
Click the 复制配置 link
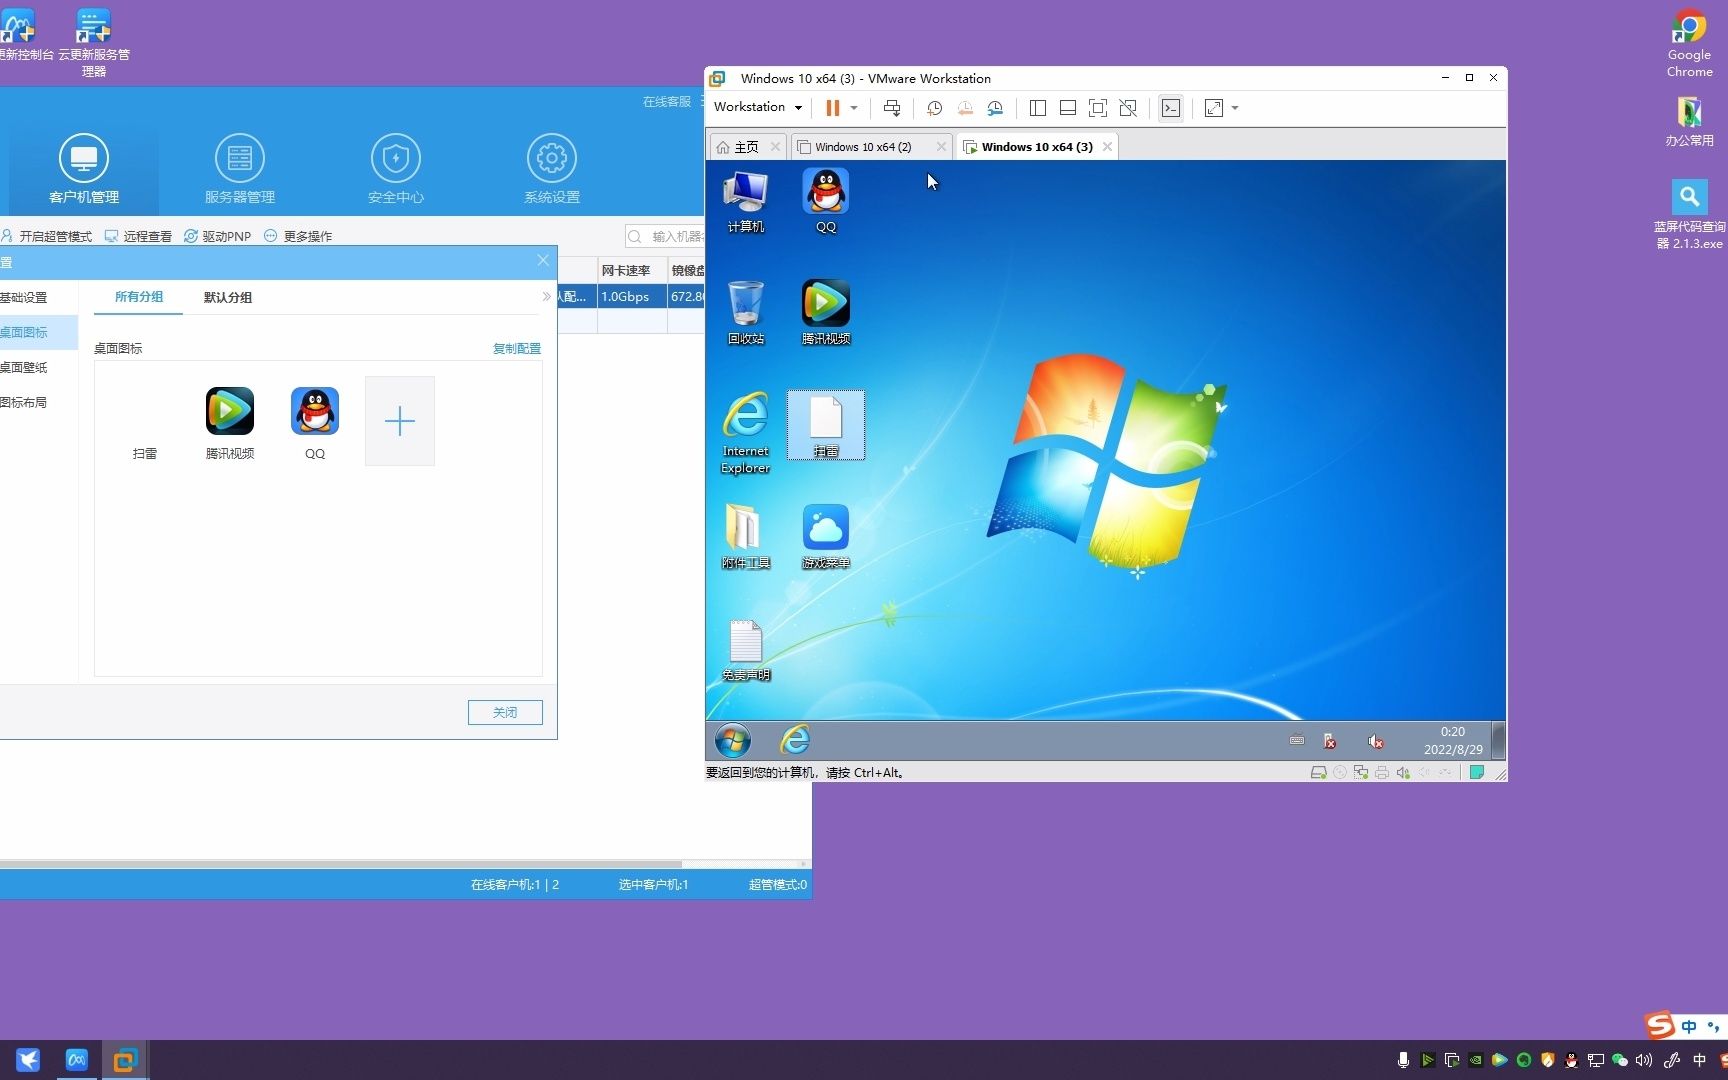click(x=517, y=349)
